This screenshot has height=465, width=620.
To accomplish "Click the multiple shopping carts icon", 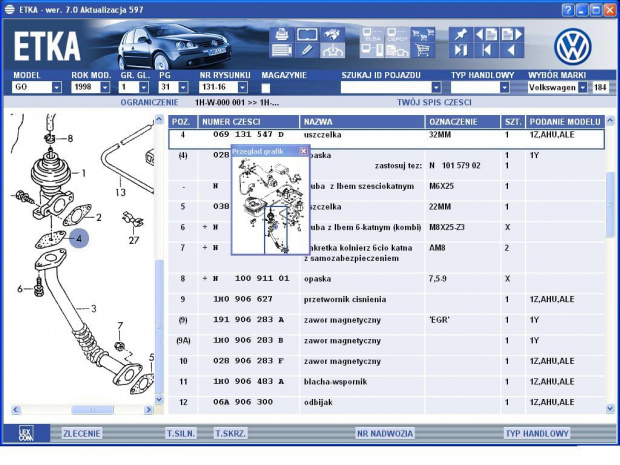I will [422, 35].
